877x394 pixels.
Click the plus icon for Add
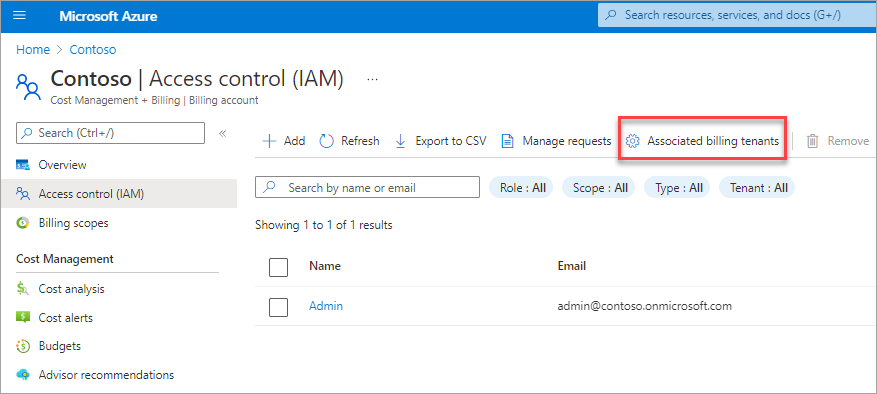point(270,141)
